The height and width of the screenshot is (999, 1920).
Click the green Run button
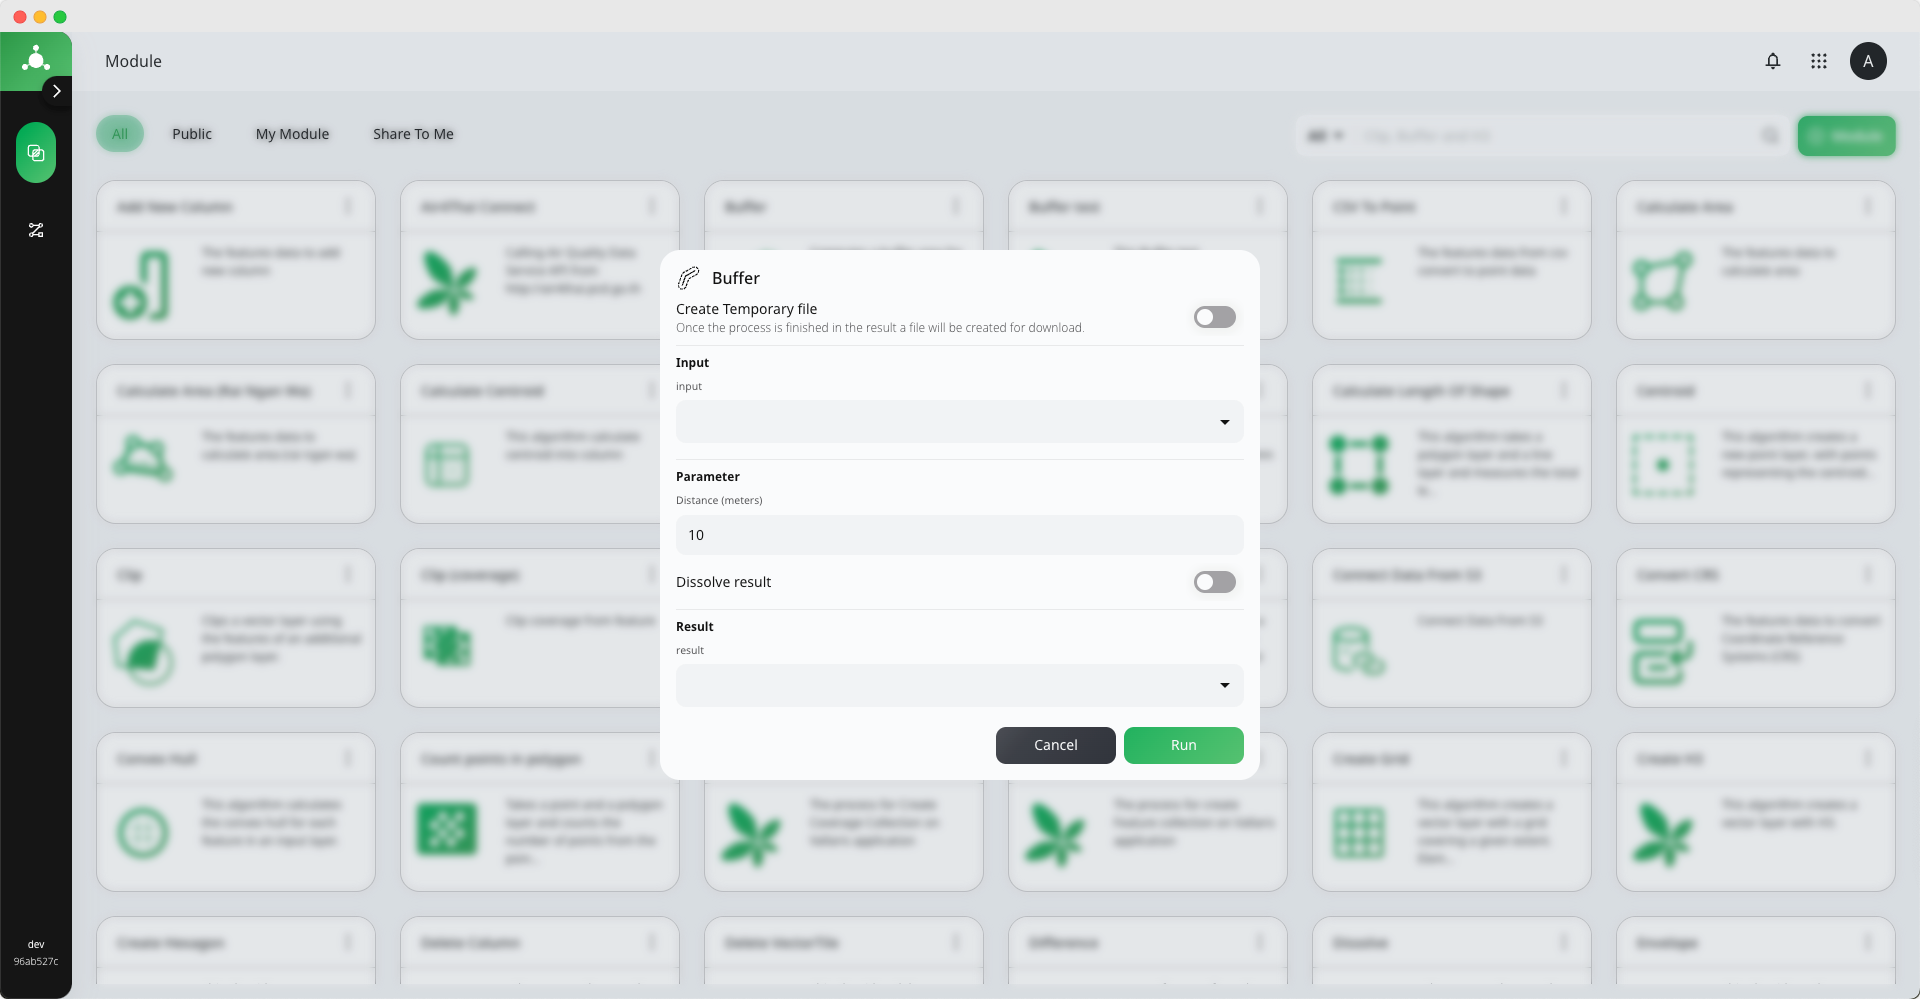pos(1184,745)
